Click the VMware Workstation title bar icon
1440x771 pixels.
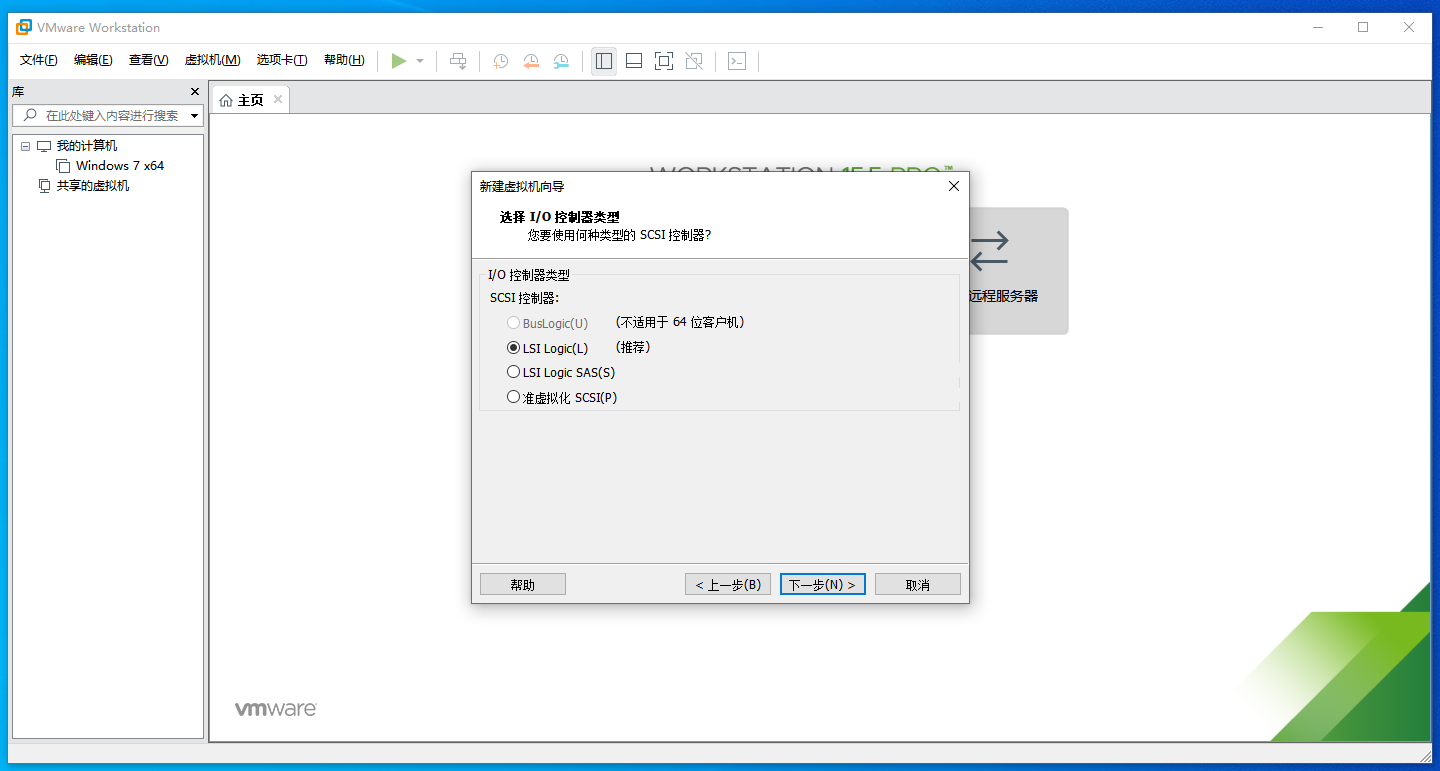[x=23, y=27]
